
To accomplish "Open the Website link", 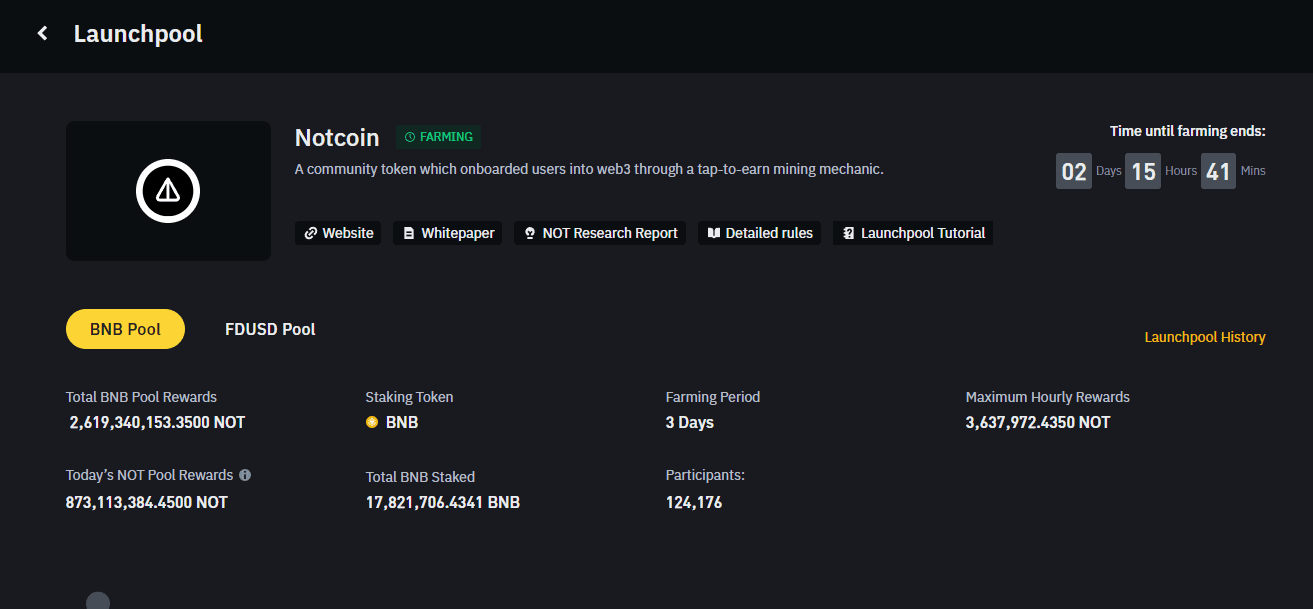I will click(x=338, y=233).
